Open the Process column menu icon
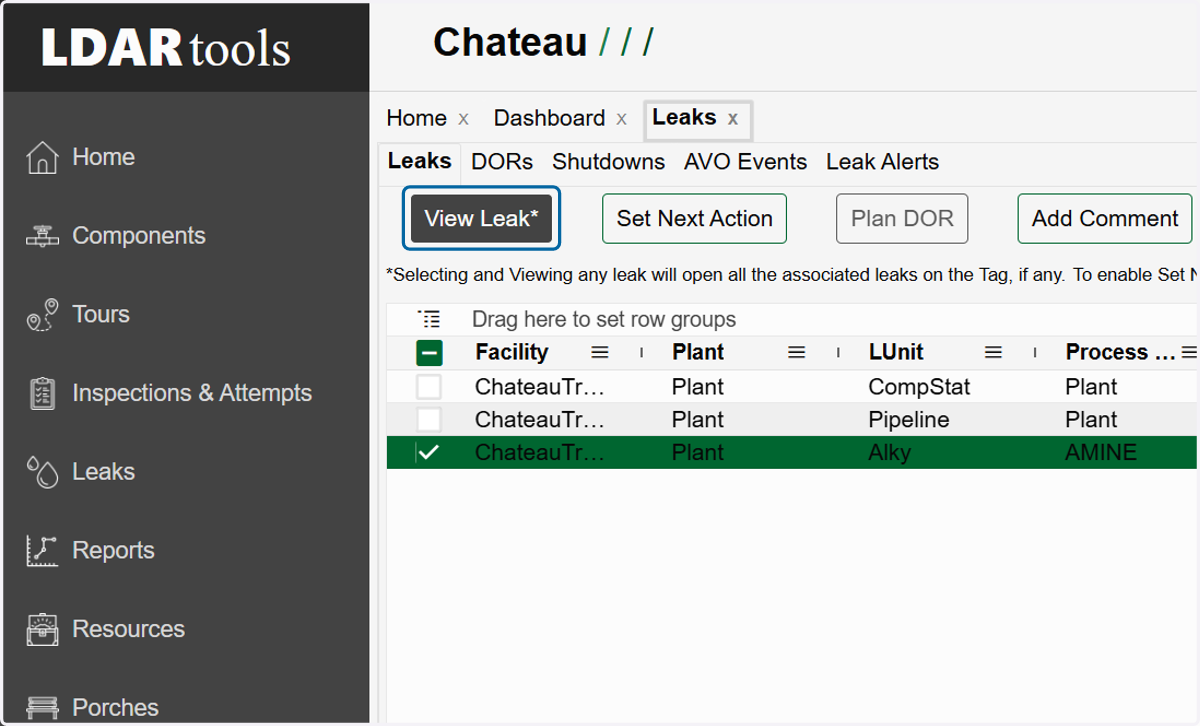 point(1189,352)
